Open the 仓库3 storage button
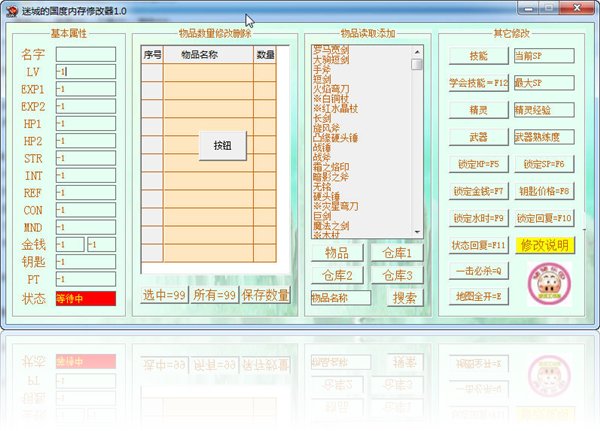Image resolution: width=600 pixels, height=431 pixels. coord(397,275)
